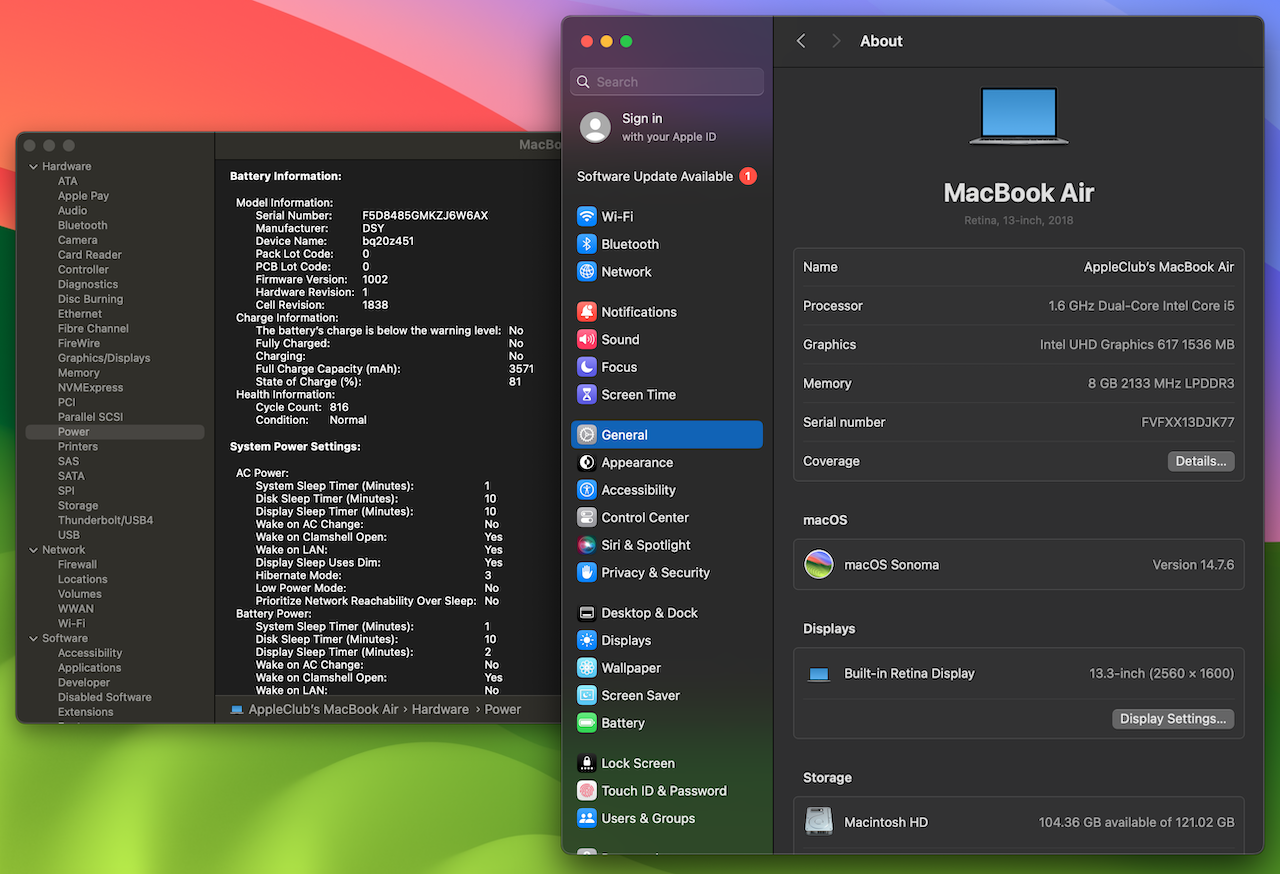Click macOS Sonoma logo icon
The width and height of the screenshot is (1280, 874).
[x=819, y=565]
